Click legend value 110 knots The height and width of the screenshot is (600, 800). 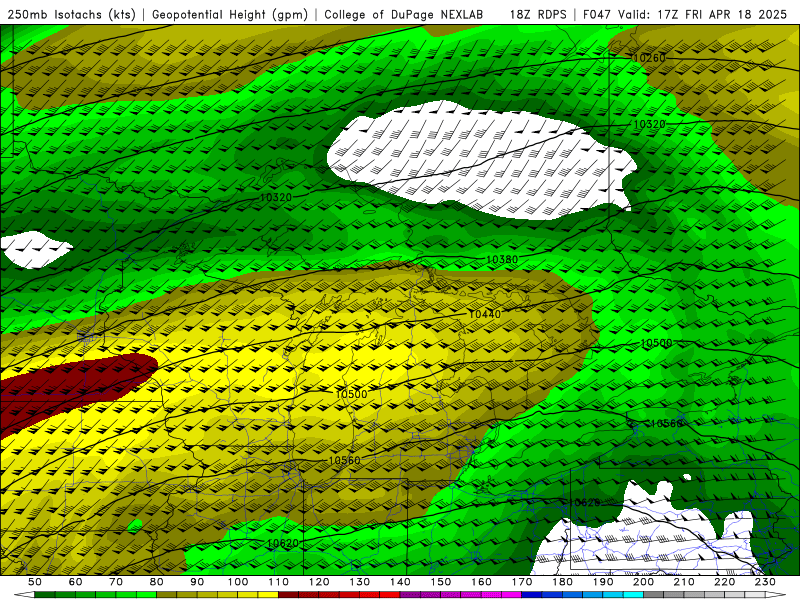click(x=279, y=582)
